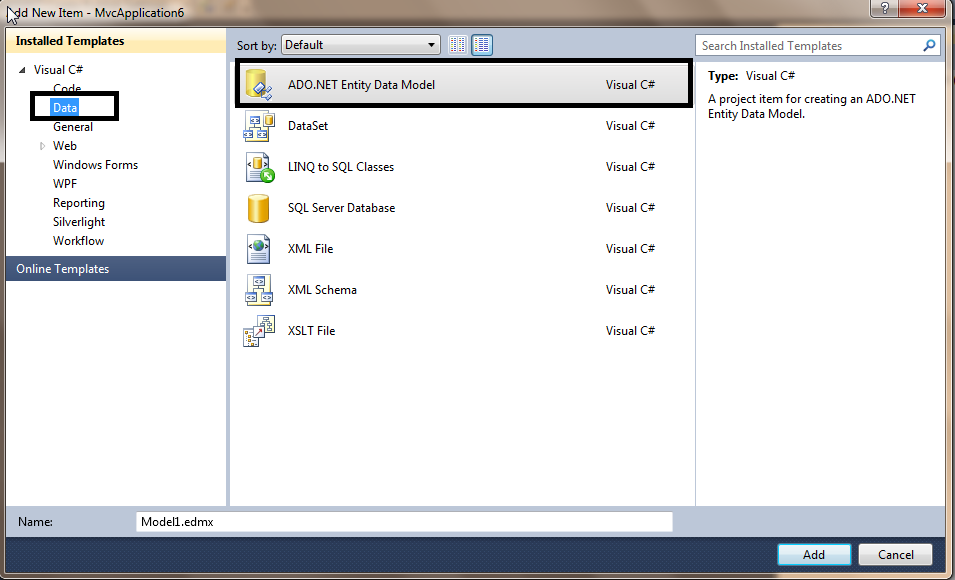Switch to medium icons view

pos(481,44)
